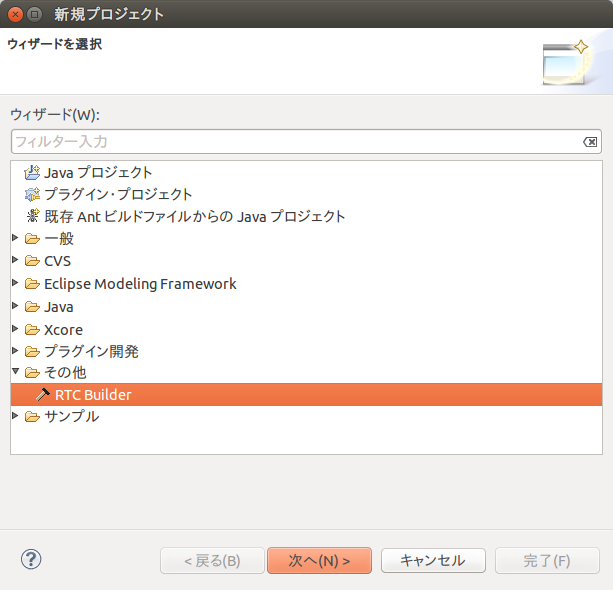This screenshot has height=590, width=613.
Task: Expand the Eclipse Modeling Framework category
Action: (15, 282)
